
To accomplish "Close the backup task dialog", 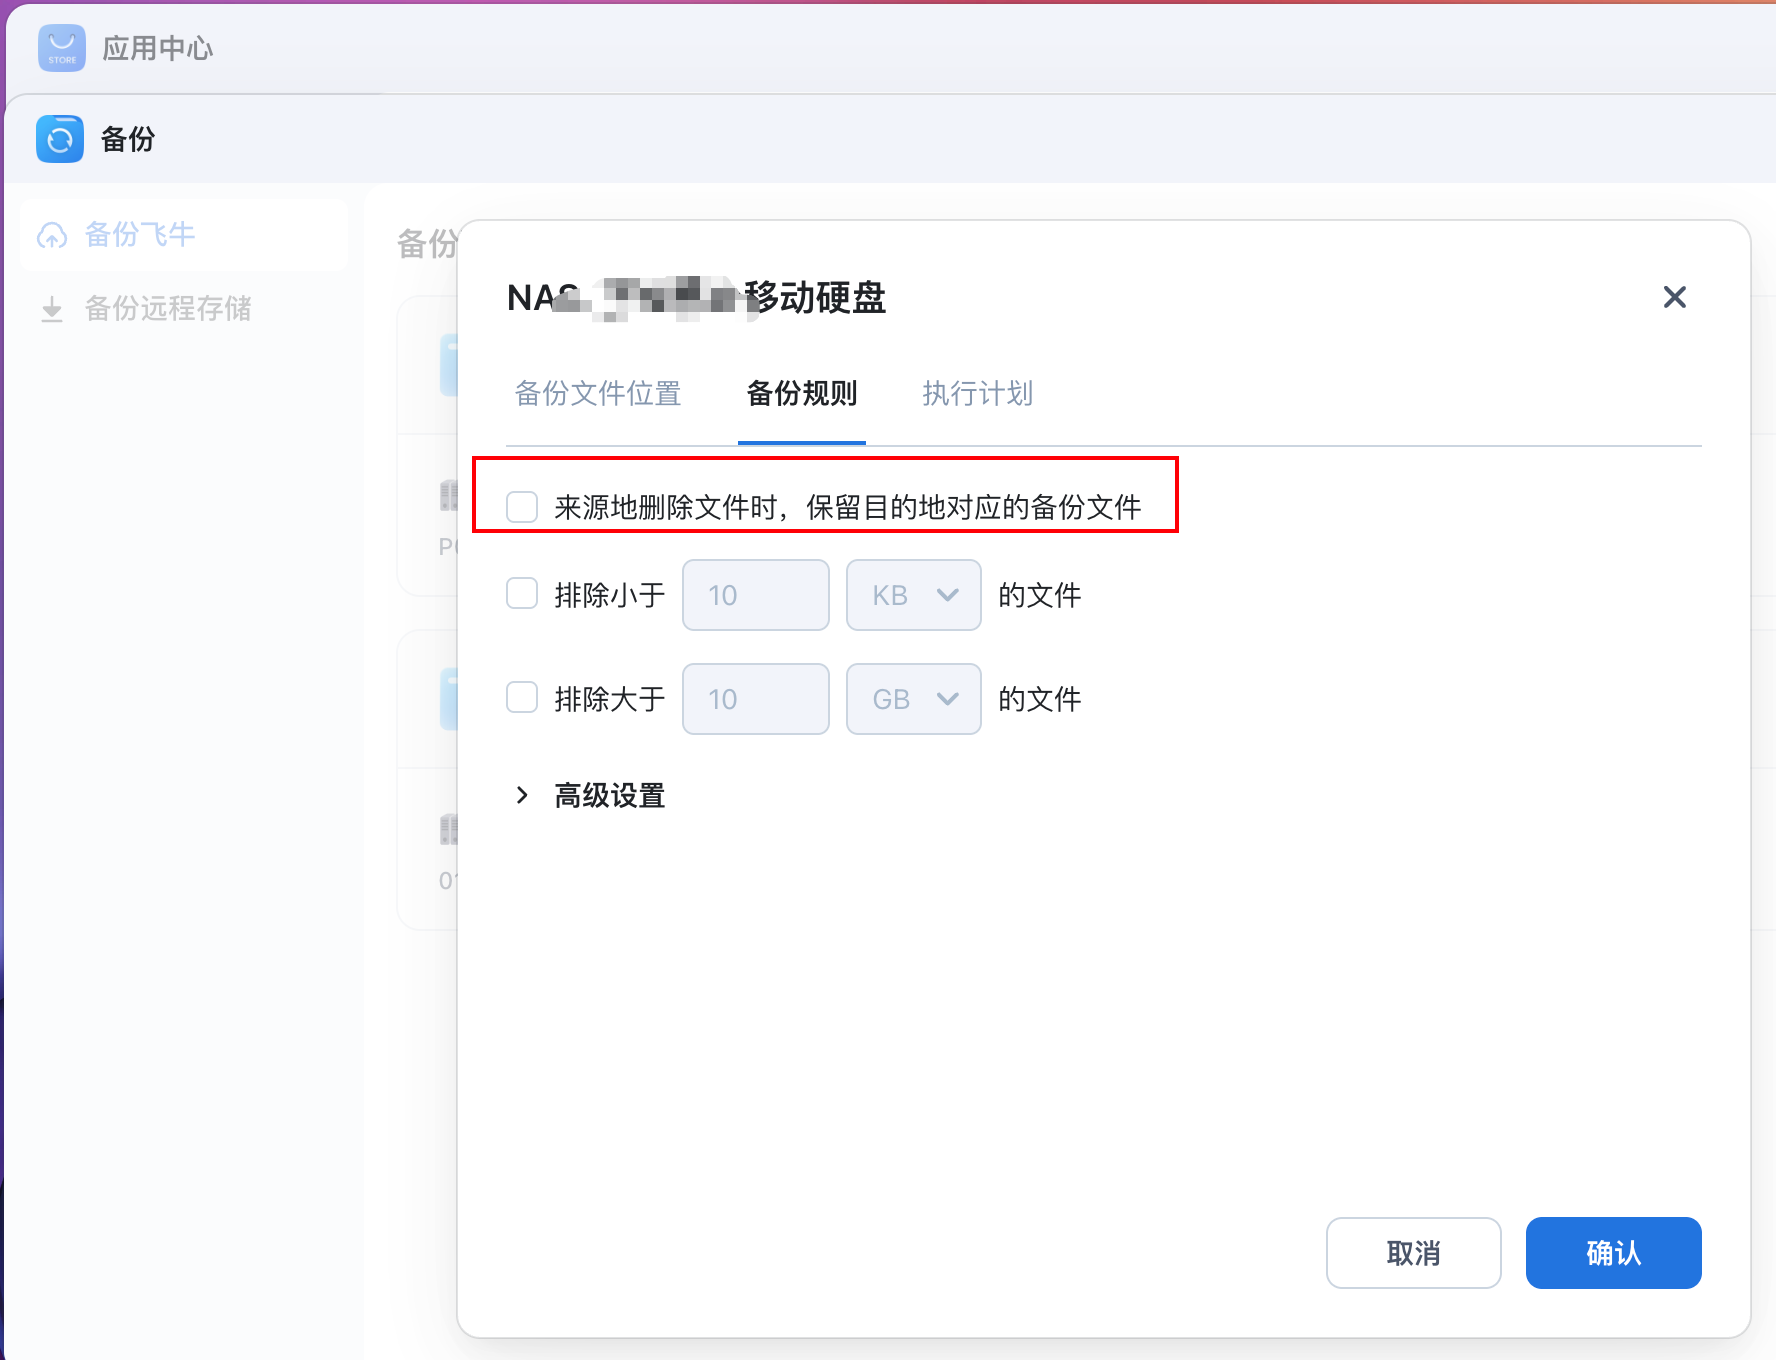I will tap(1675, 297).
